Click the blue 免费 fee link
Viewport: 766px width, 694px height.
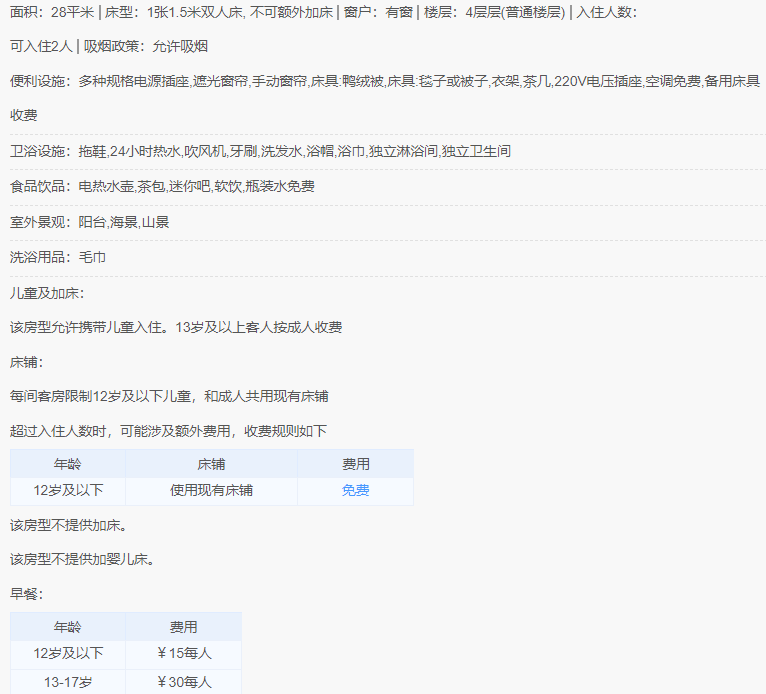[355, 490]
